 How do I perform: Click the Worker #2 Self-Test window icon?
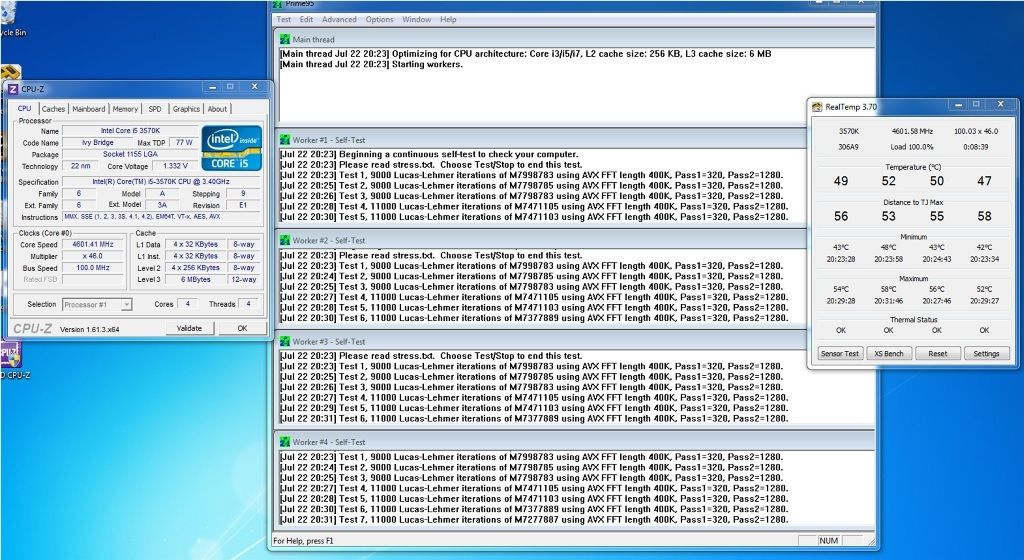(285, 240)
